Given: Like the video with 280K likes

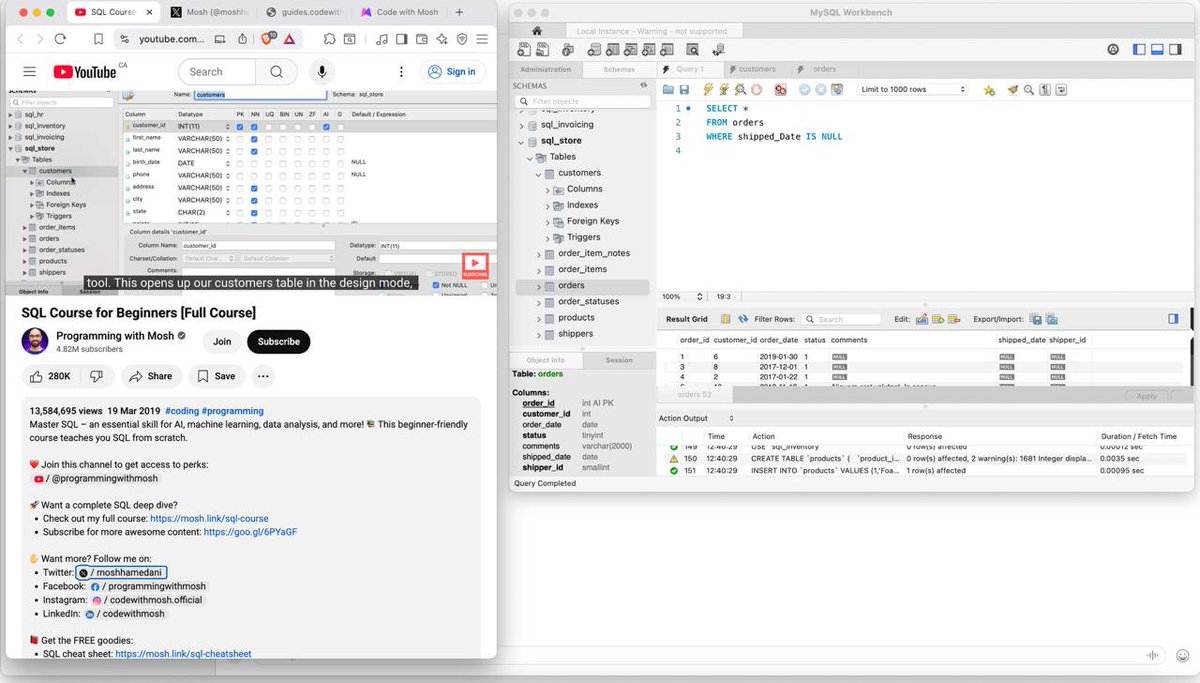Looking at the screenshot, I should click(50, 376).
